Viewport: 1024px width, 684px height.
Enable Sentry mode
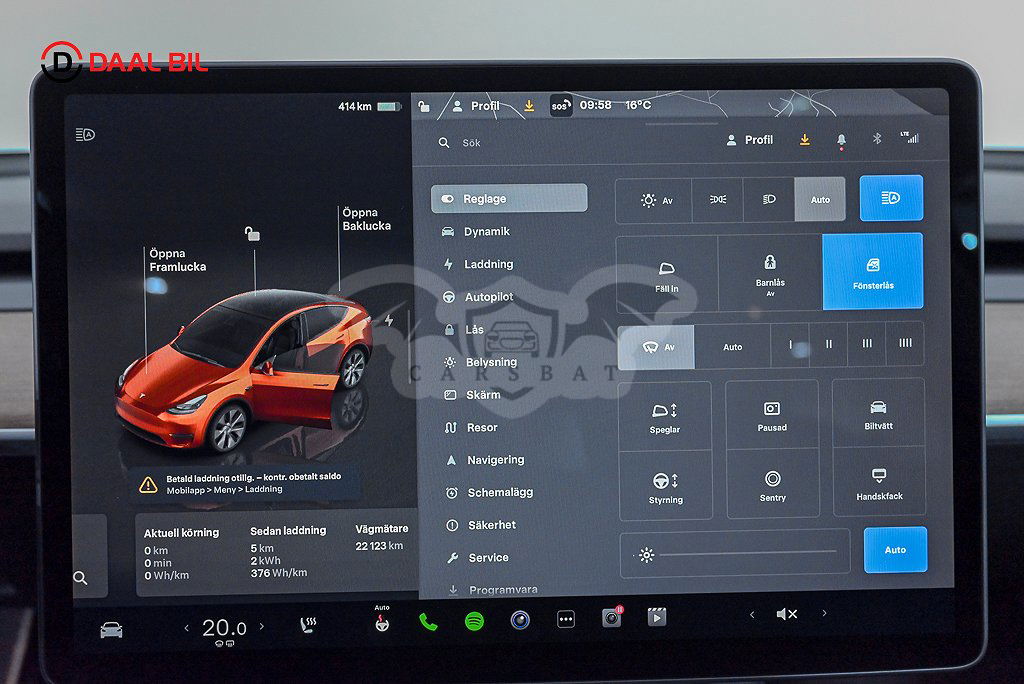(x=772, y=484)
